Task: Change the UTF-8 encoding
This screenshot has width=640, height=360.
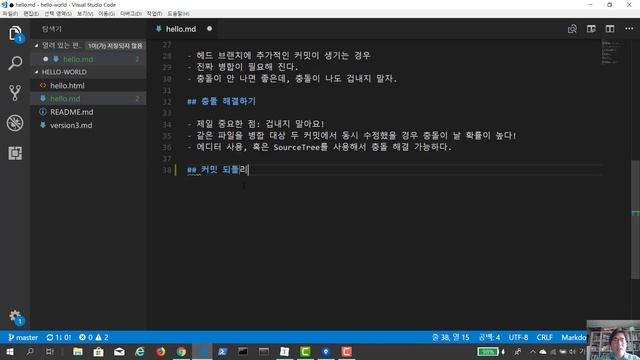Action: click(518, 338)
